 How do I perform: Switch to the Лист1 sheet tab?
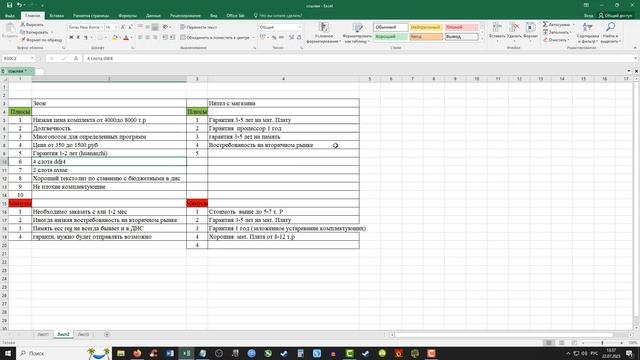43,334
